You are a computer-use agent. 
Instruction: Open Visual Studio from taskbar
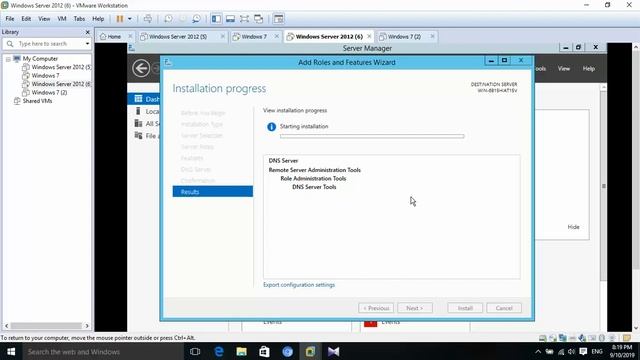click(x=333, y=351)
